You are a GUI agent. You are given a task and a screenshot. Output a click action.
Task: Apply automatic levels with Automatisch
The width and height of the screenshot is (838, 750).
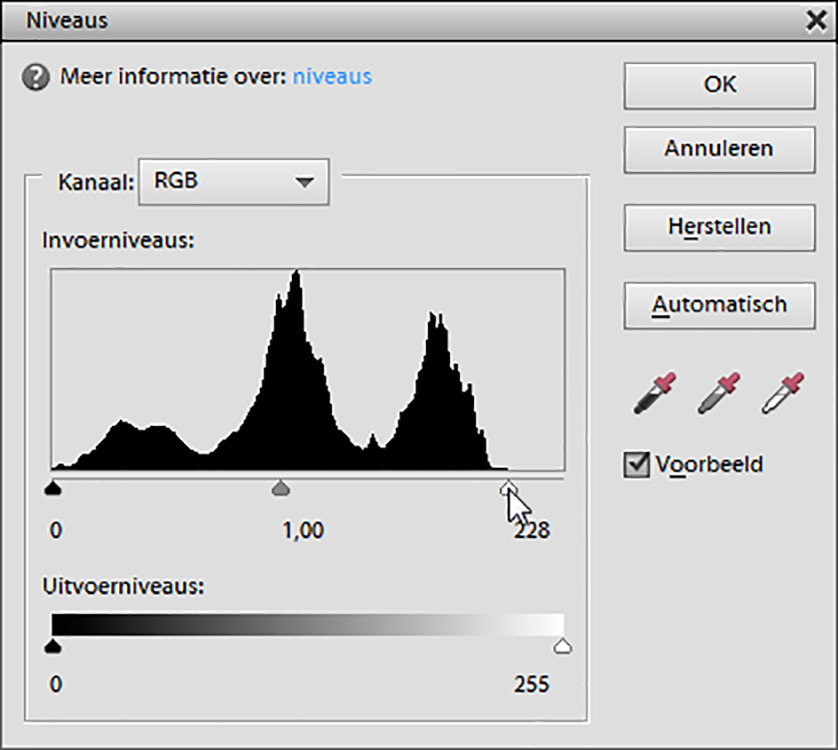pos(719,304)
